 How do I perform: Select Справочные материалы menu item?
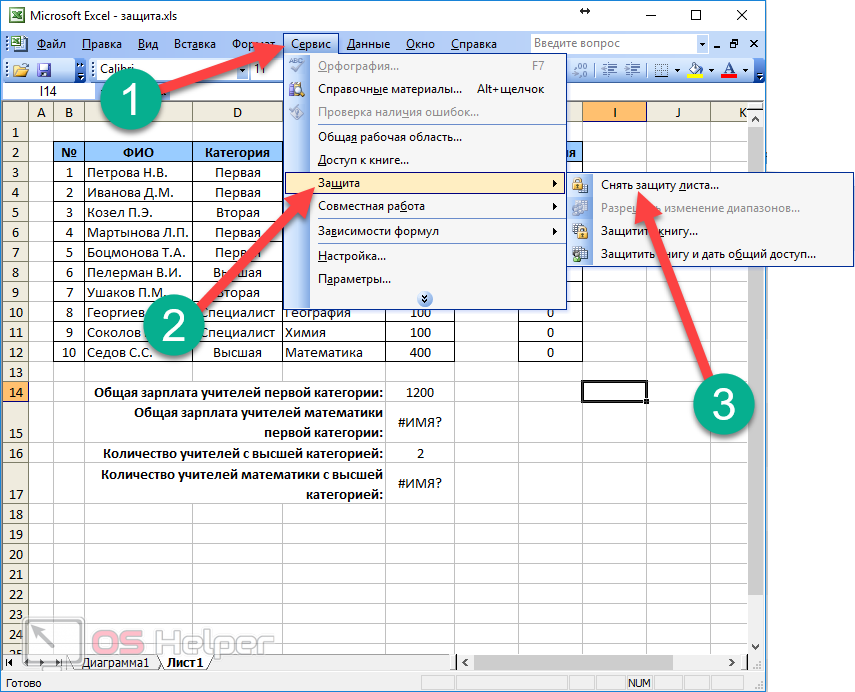pos(426,89)
